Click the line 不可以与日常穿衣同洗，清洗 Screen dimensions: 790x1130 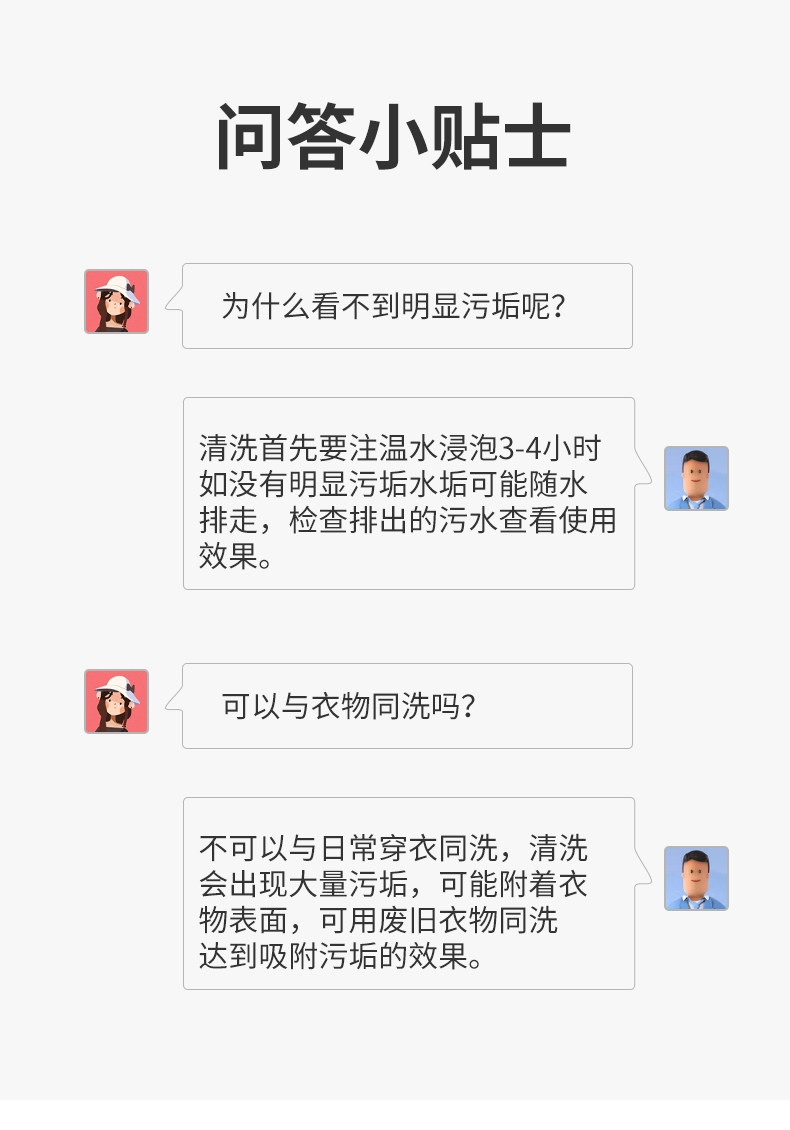coord(393,847)
